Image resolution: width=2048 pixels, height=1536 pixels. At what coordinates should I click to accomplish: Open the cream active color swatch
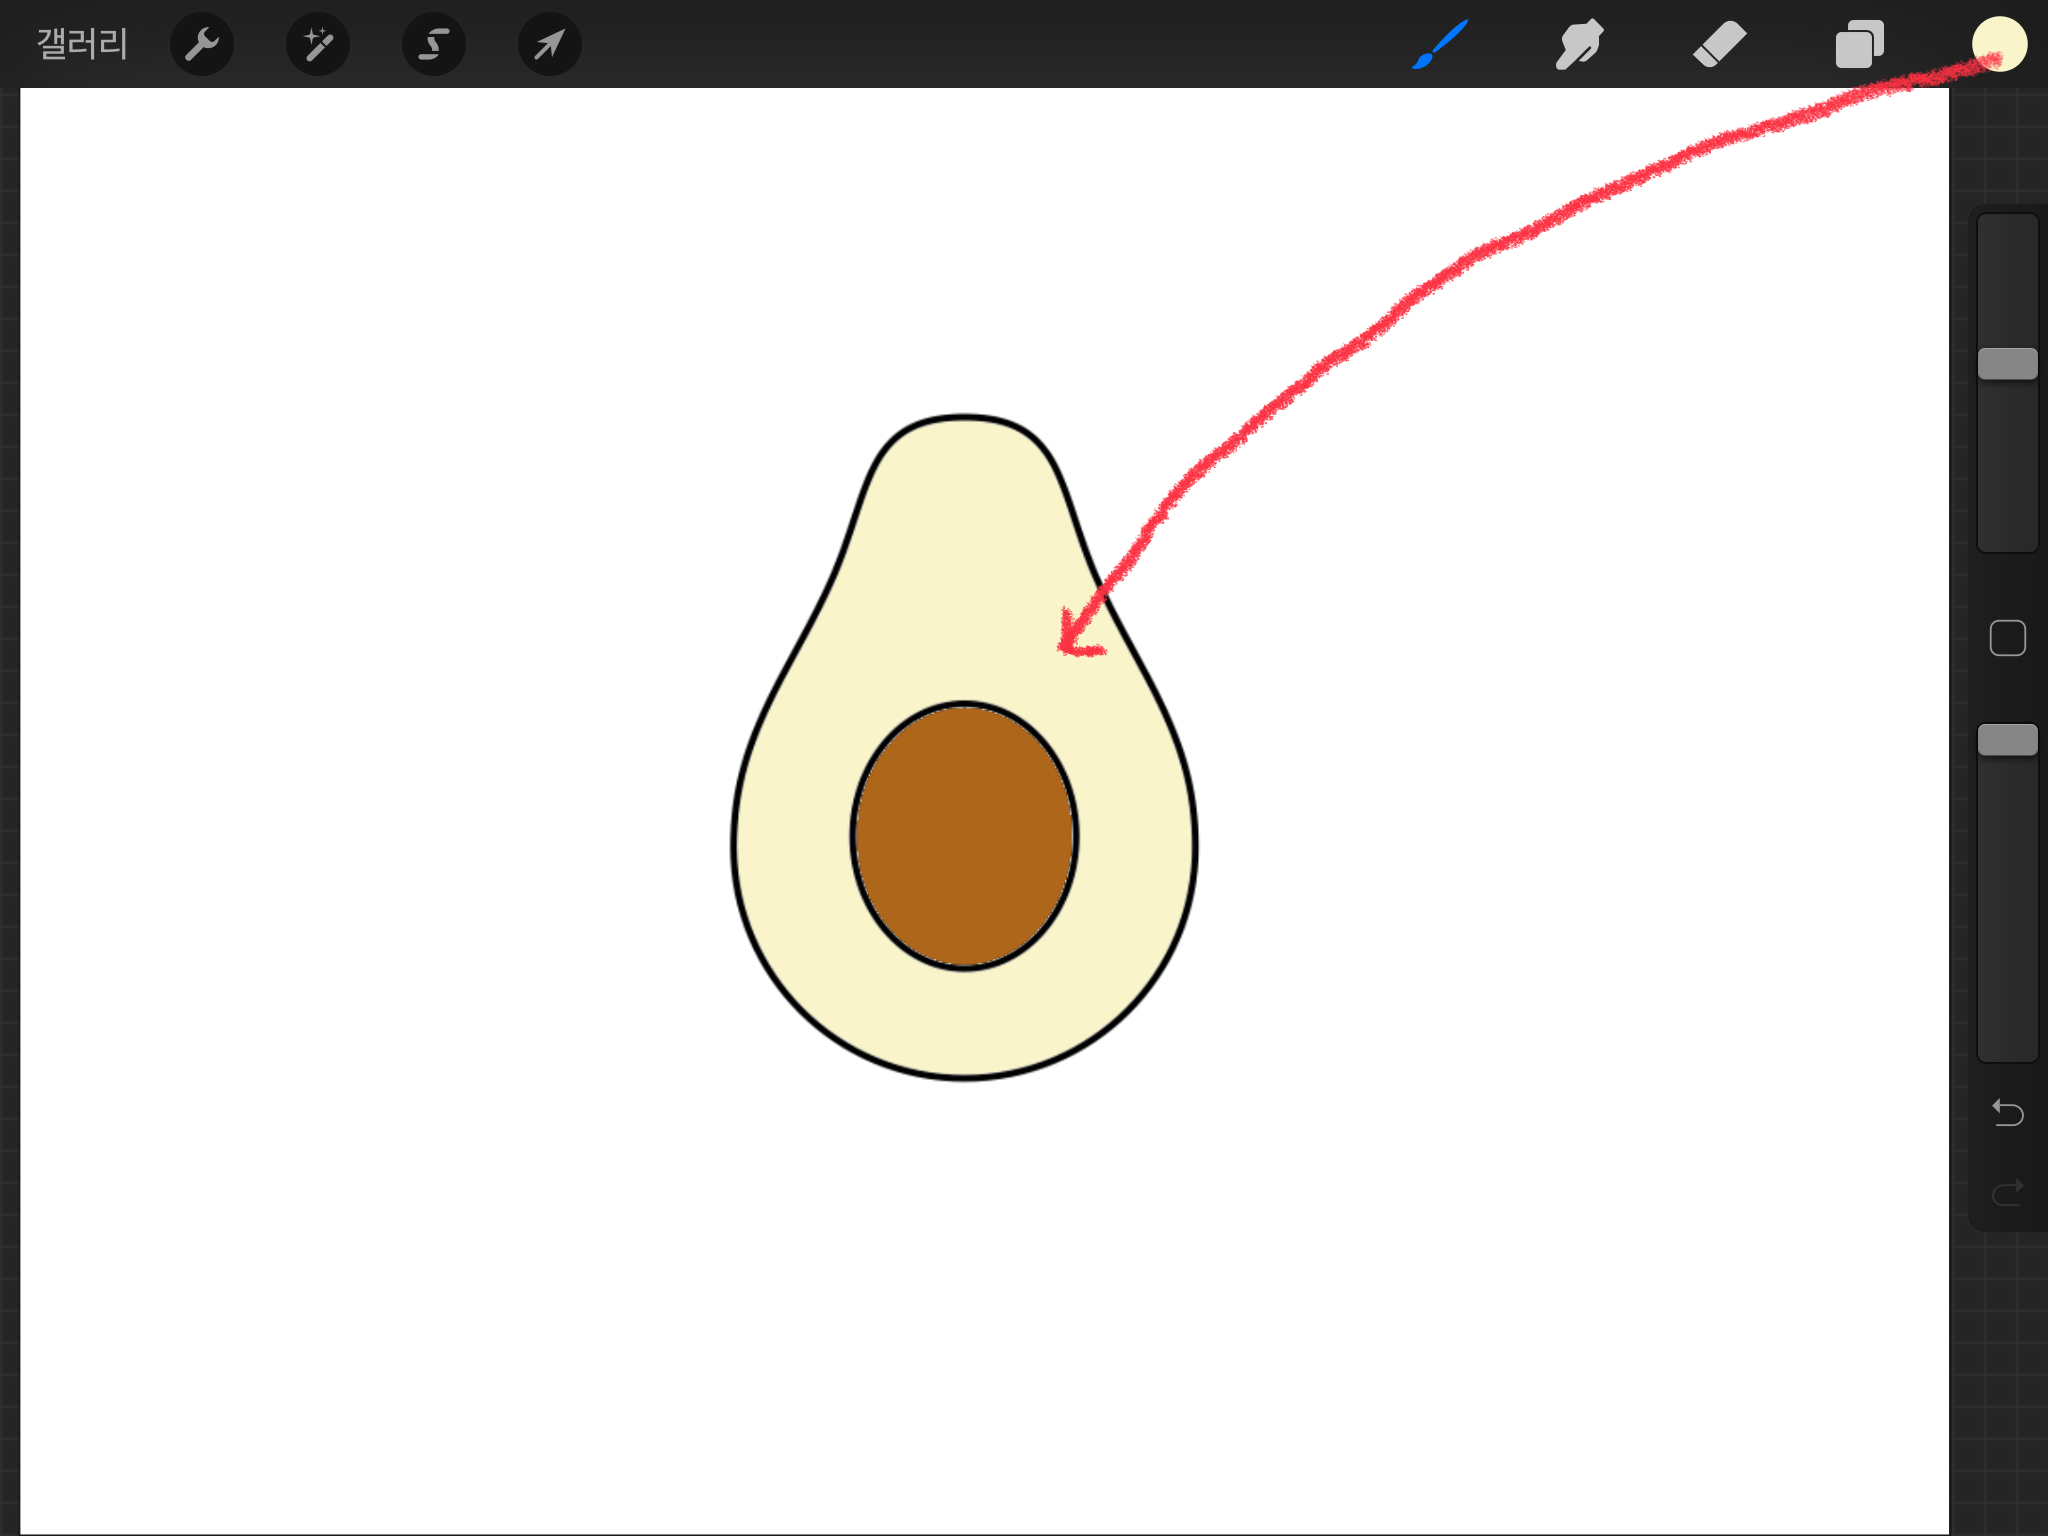click(1999, 44)
